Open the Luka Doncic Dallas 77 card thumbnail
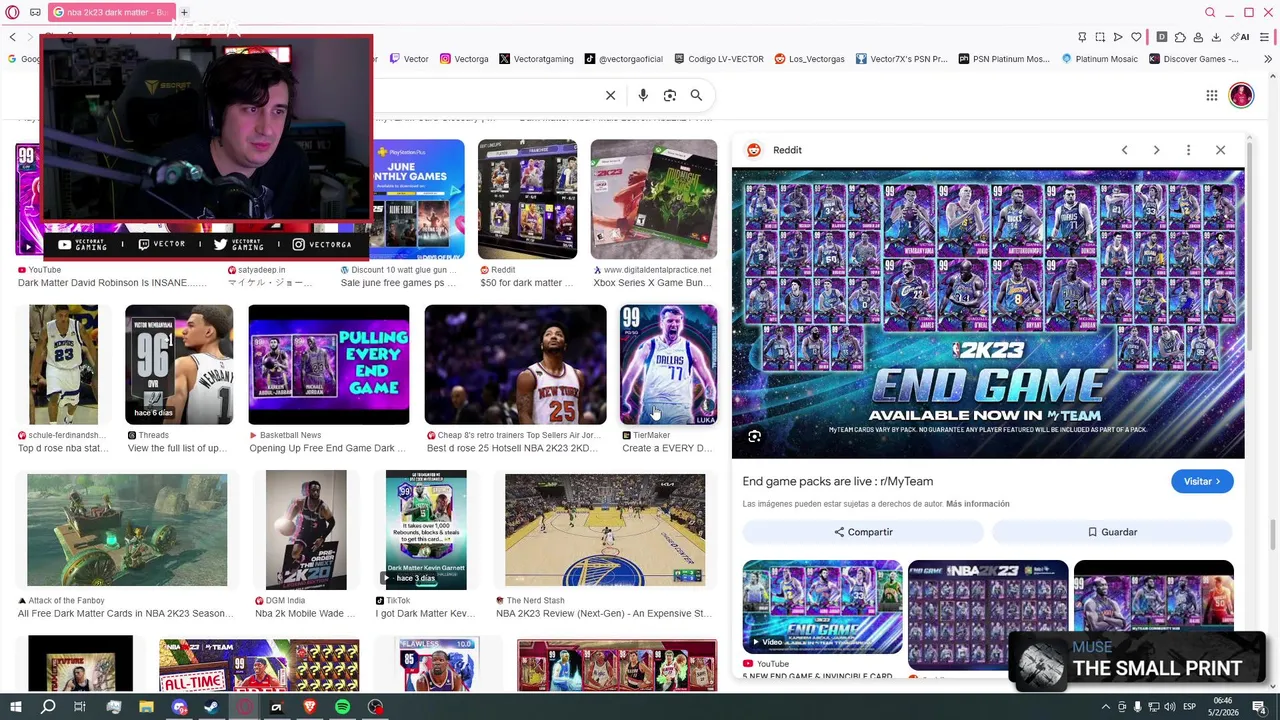The image size is (1280, 720). click(x=668, y=365)
